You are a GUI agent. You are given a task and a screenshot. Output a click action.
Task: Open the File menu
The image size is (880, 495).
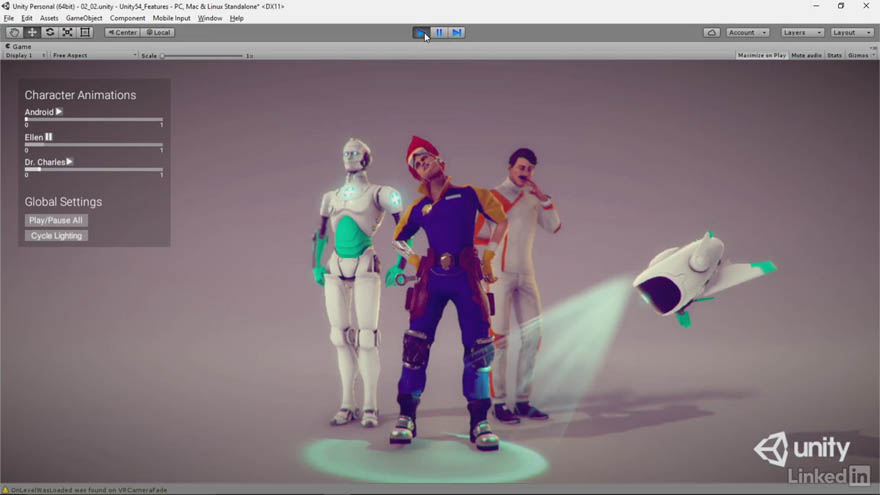point(9,18)
